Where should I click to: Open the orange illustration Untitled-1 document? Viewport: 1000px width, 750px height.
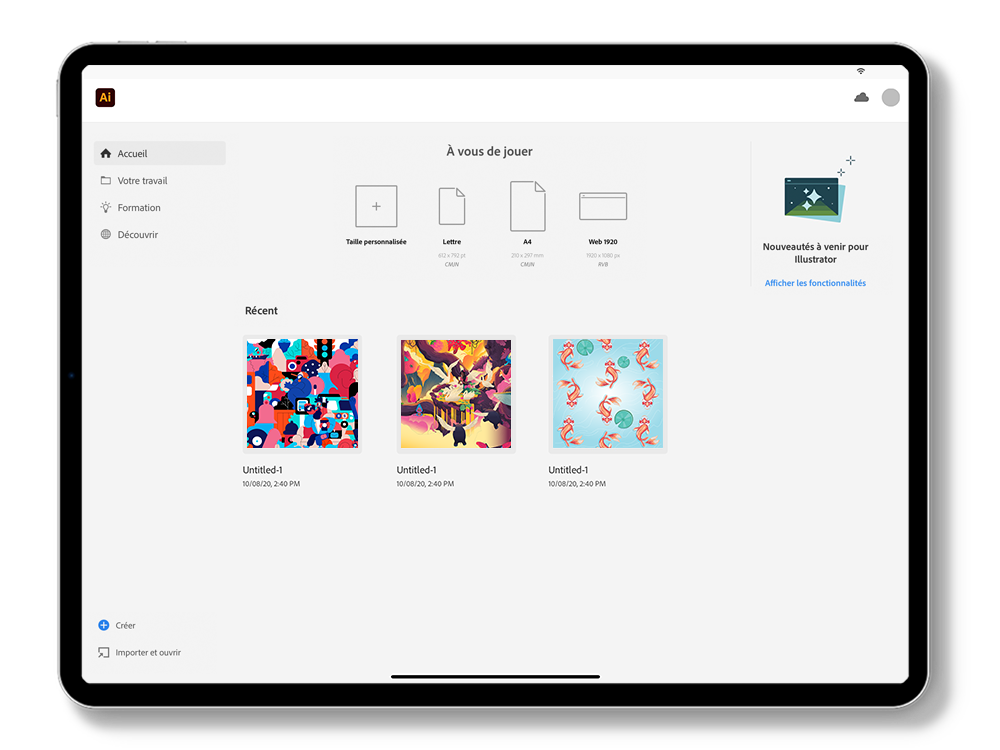(x=455, y=393)
